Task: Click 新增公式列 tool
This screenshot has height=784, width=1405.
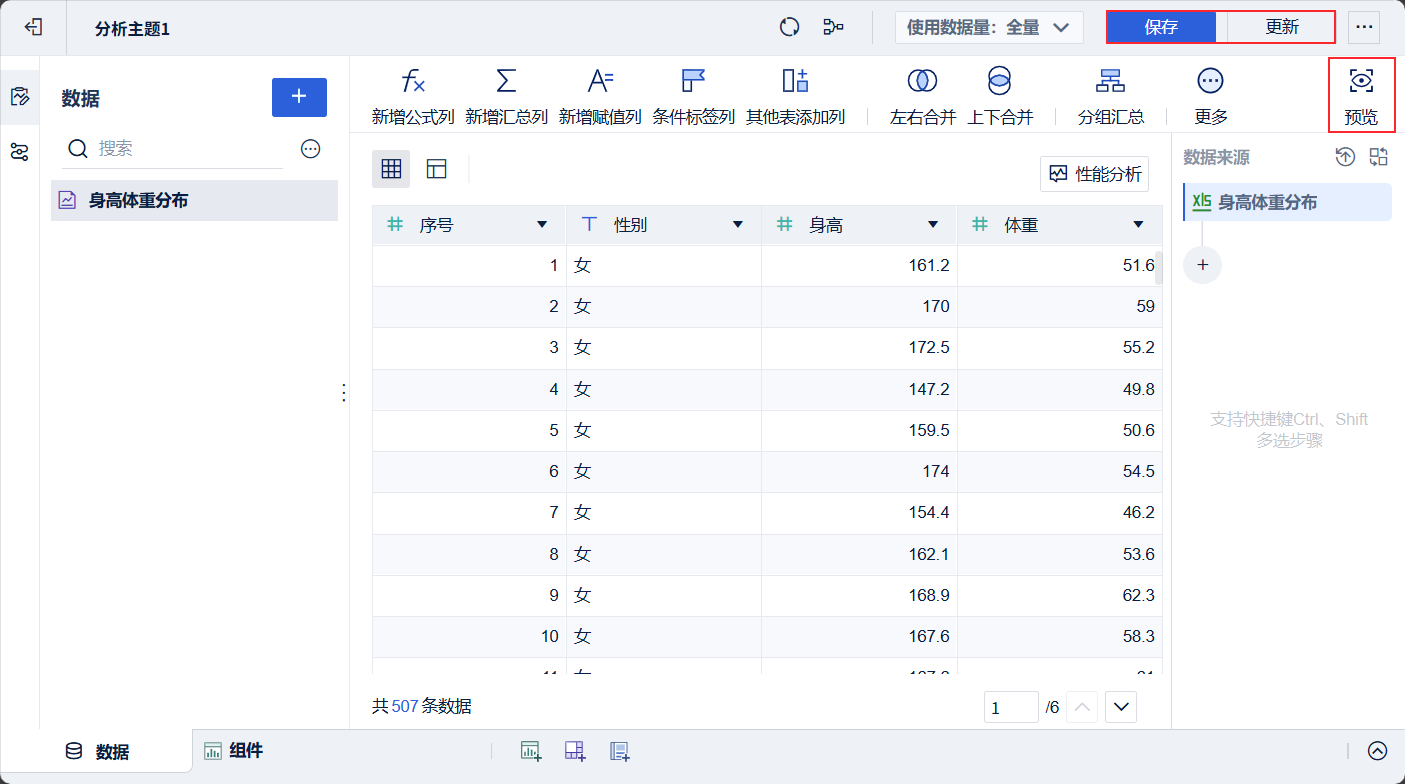Action: coord(413,97)
